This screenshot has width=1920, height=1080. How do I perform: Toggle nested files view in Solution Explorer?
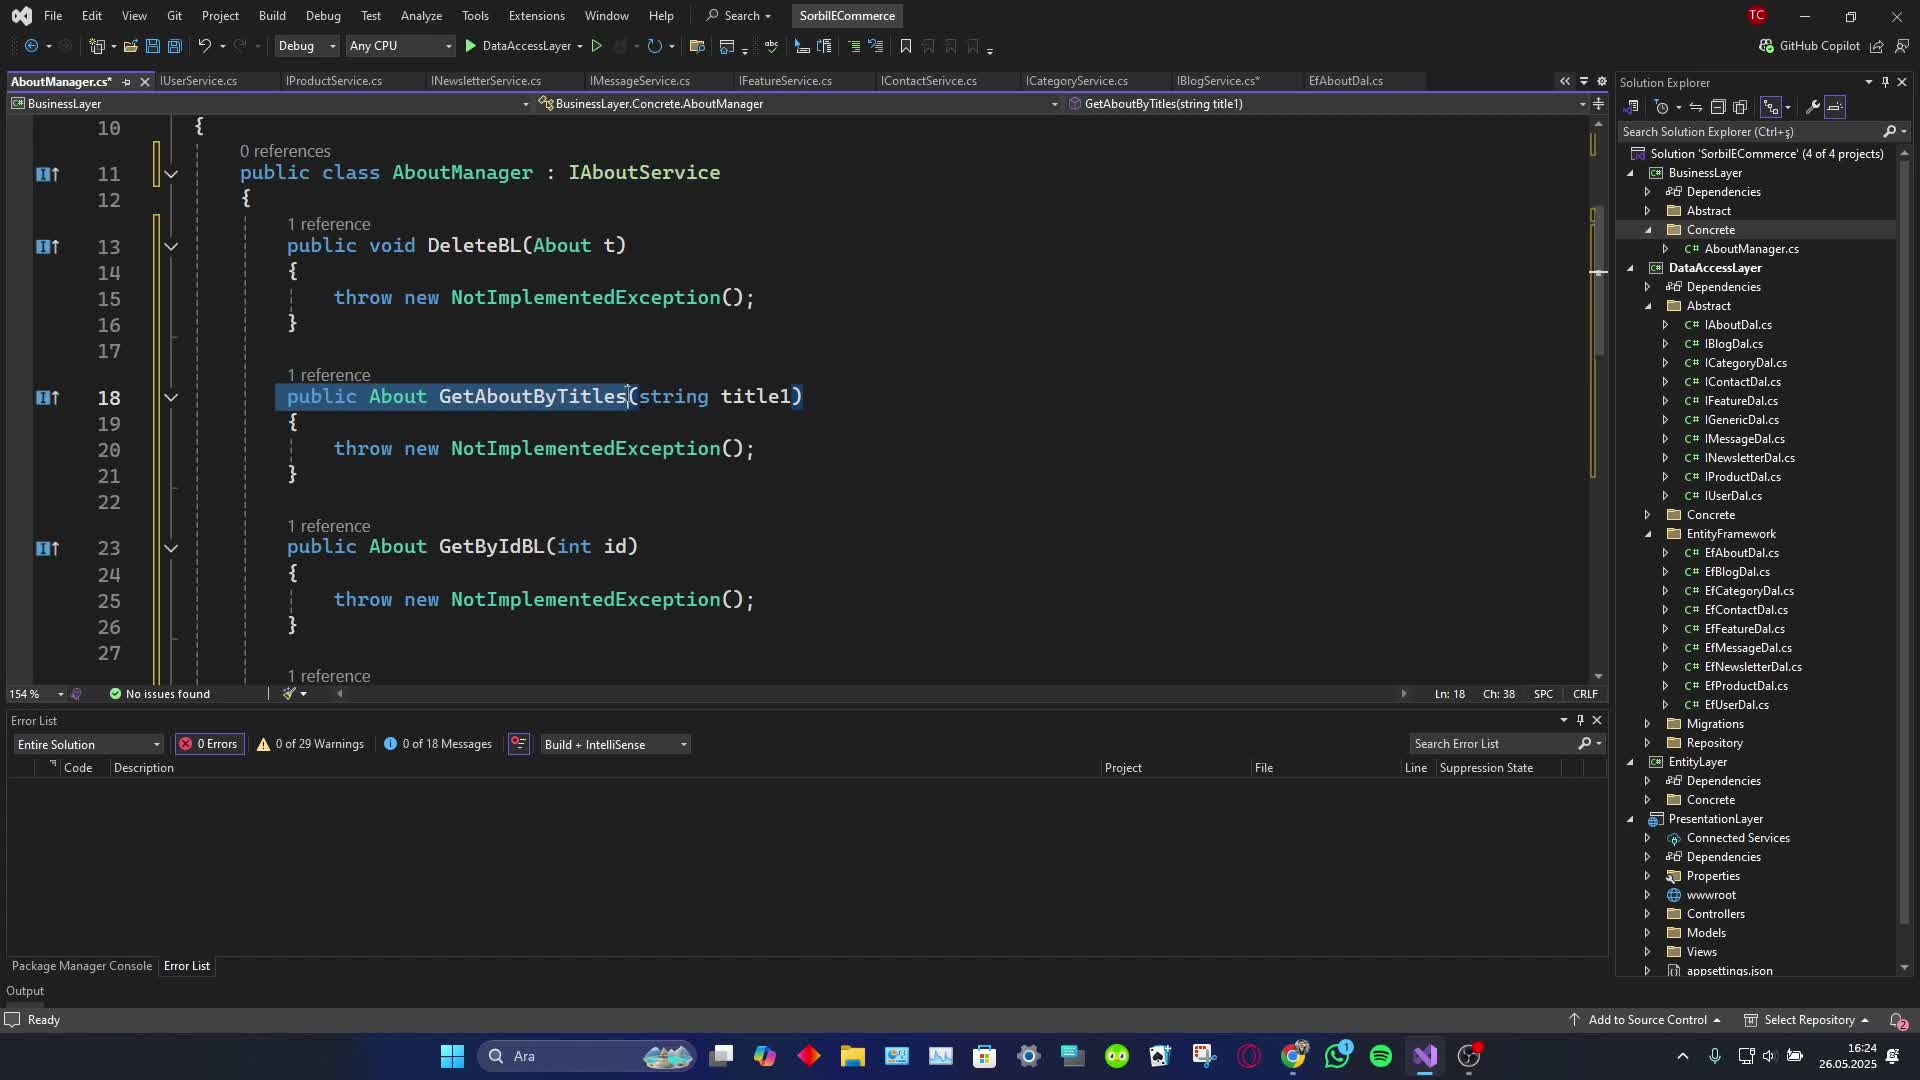(x=1771, y=107)
